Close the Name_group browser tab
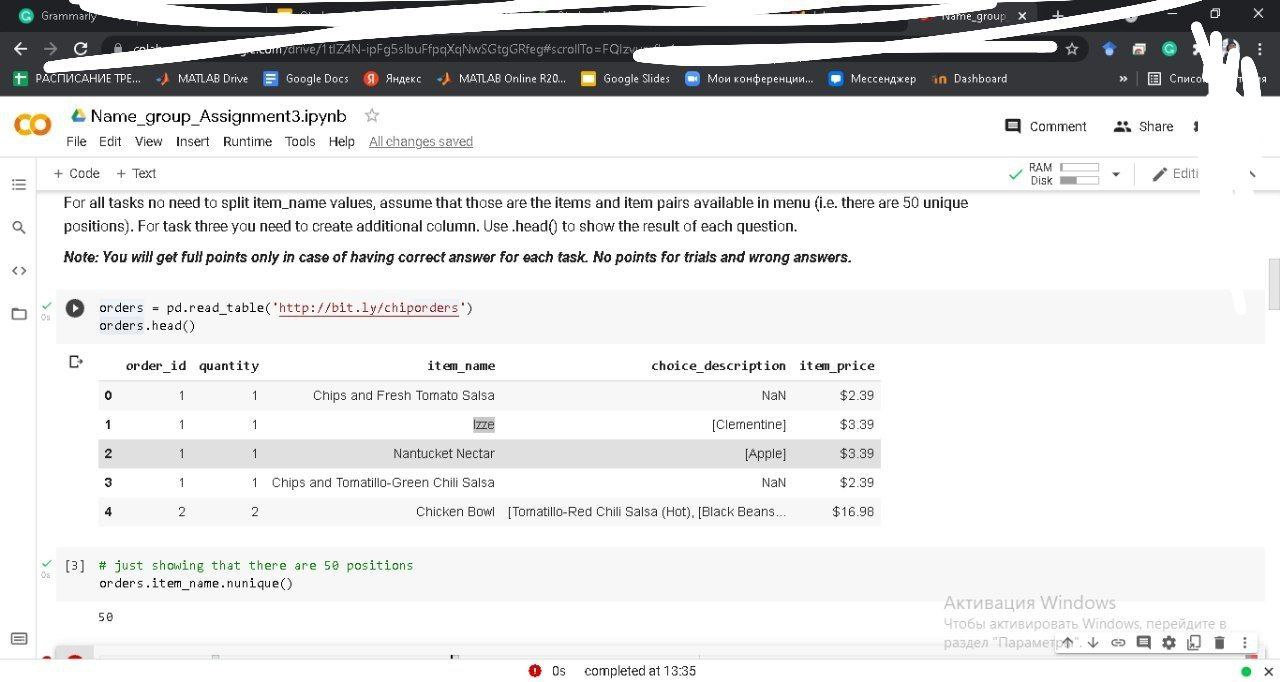1280x682 pixels. 1022,16
